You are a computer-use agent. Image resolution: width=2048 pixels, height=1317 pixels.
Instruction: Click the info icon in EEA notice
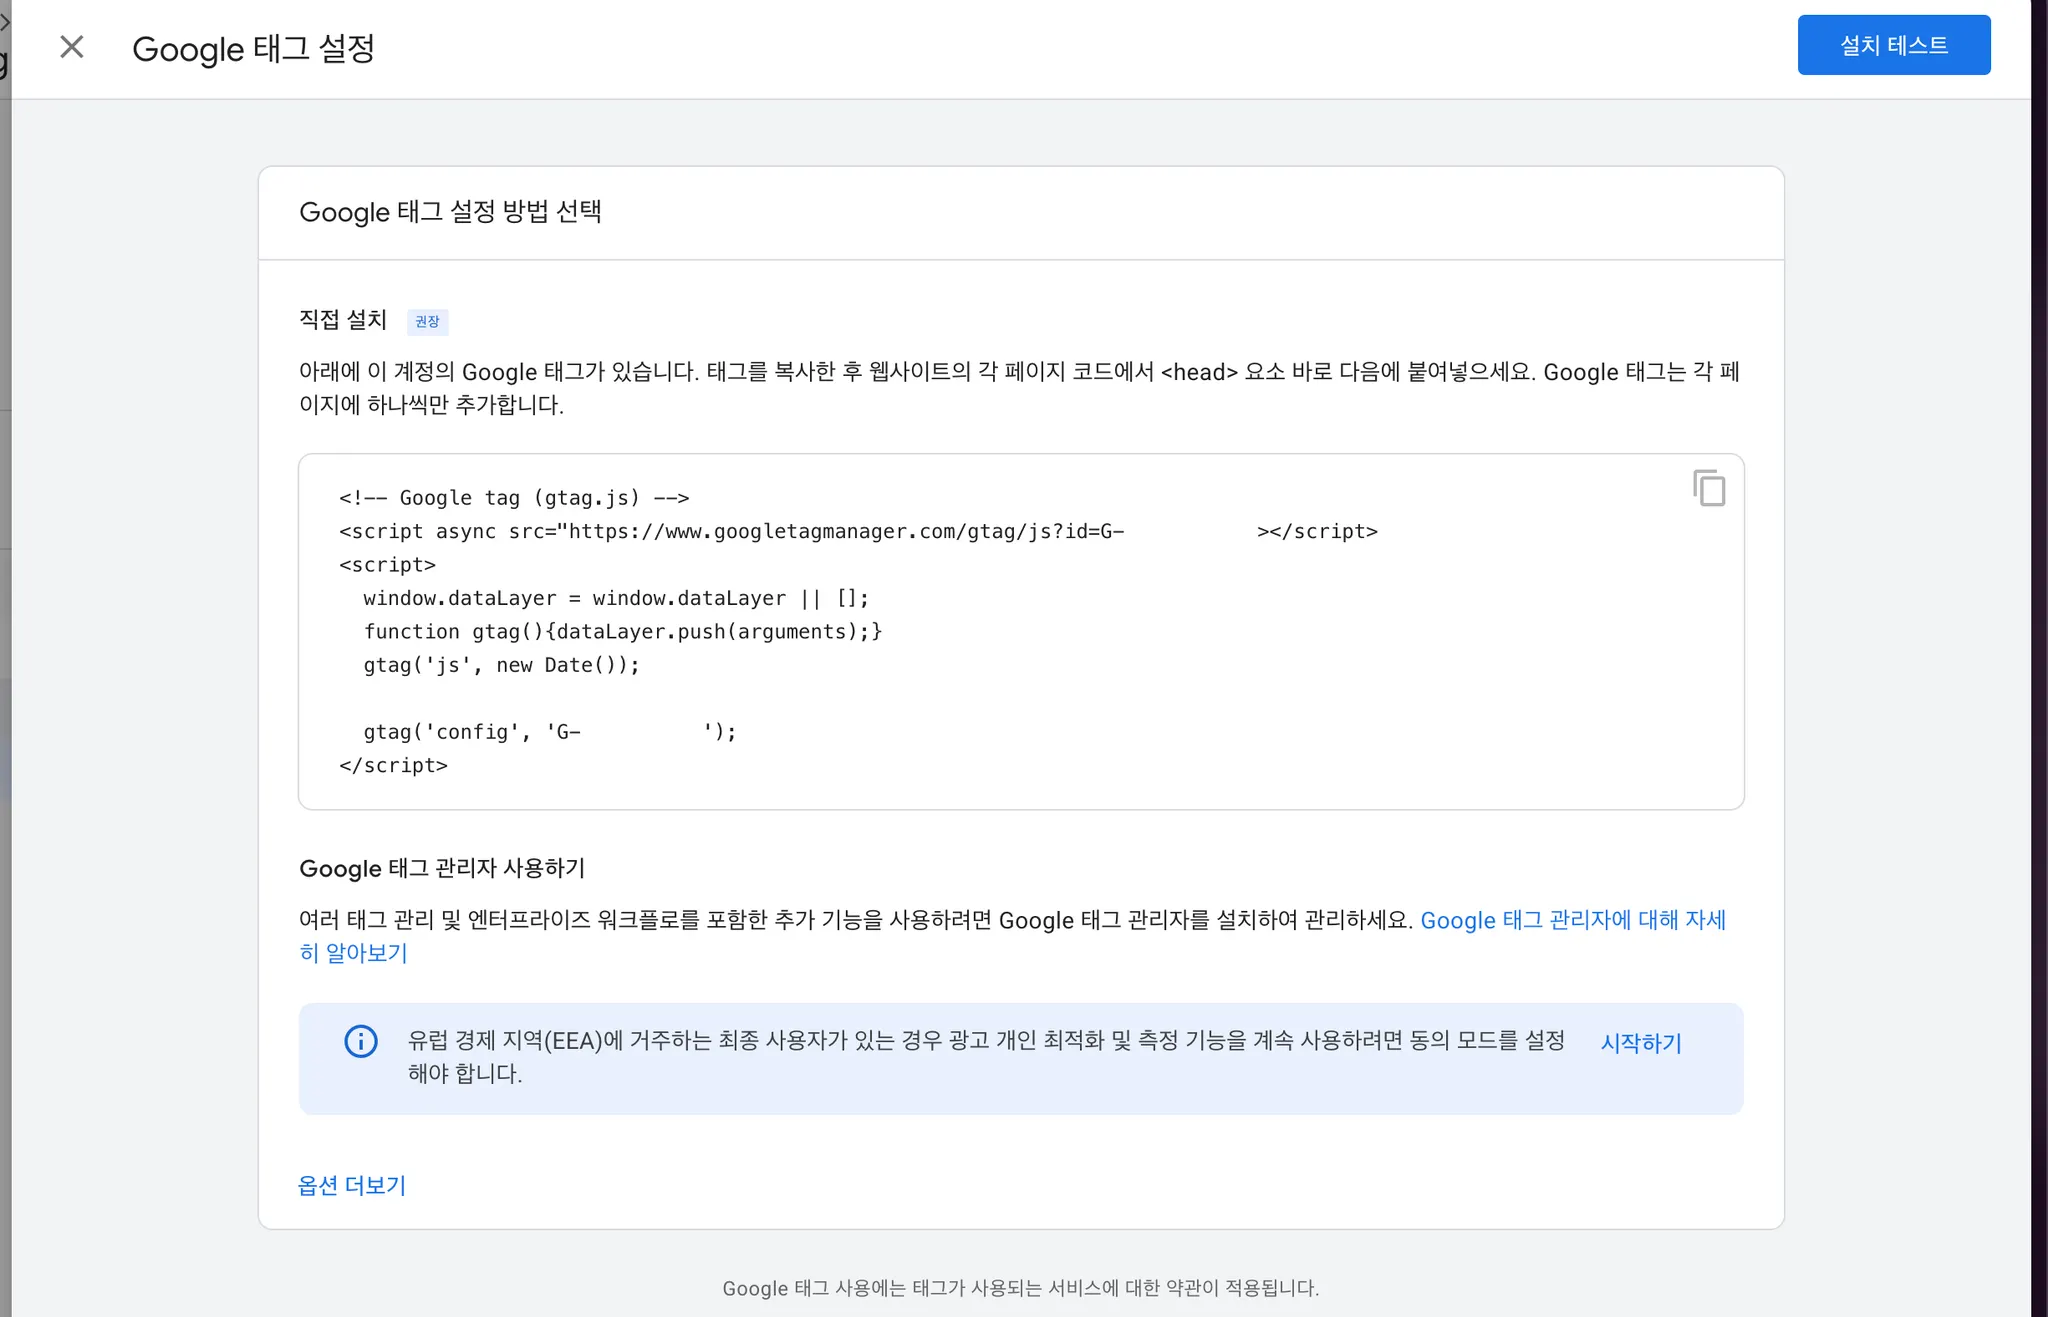click(361, 1041)
